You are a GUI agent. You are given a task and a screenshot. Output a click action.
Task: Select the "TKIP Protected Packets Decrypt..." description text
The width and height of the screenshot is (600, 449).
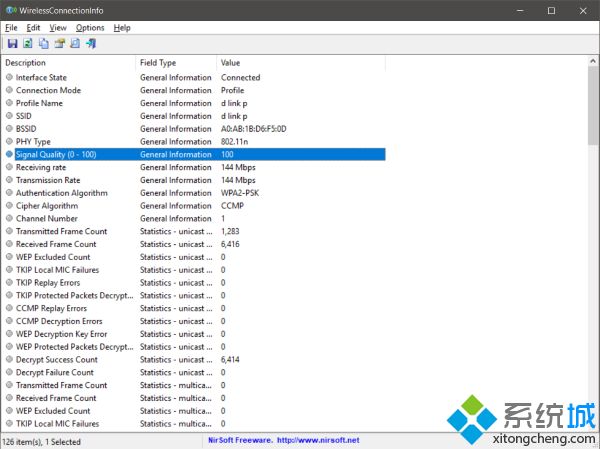point(75,295)
